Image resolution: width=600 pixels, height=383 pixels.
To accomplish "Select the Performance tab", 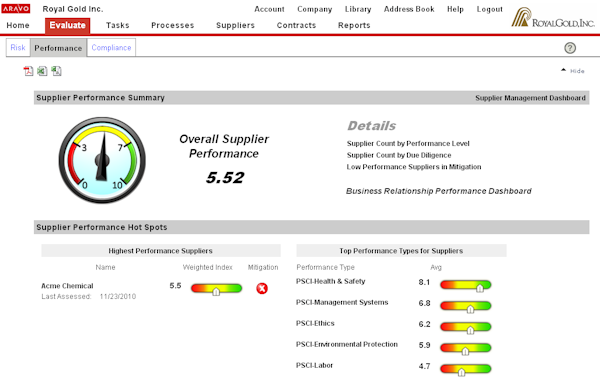I will [x=58, y=48].
